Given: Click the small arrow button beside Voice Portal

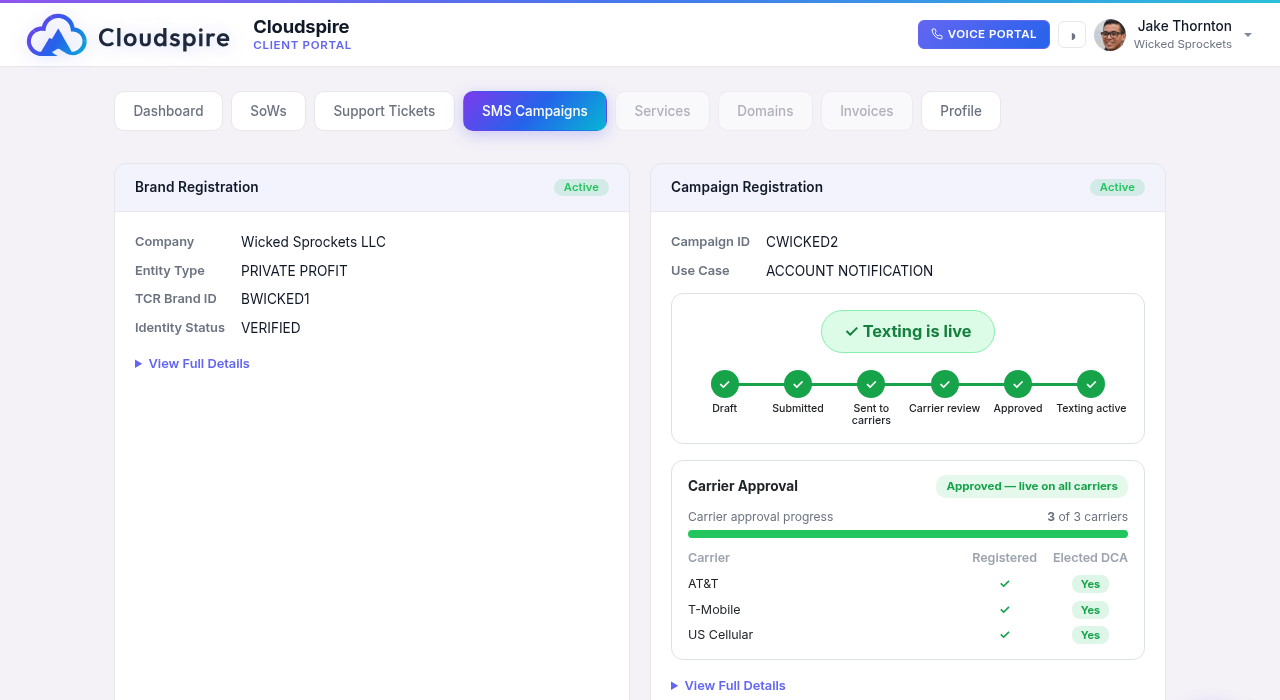Looking at the screenshot, I should pos(1072,35).
